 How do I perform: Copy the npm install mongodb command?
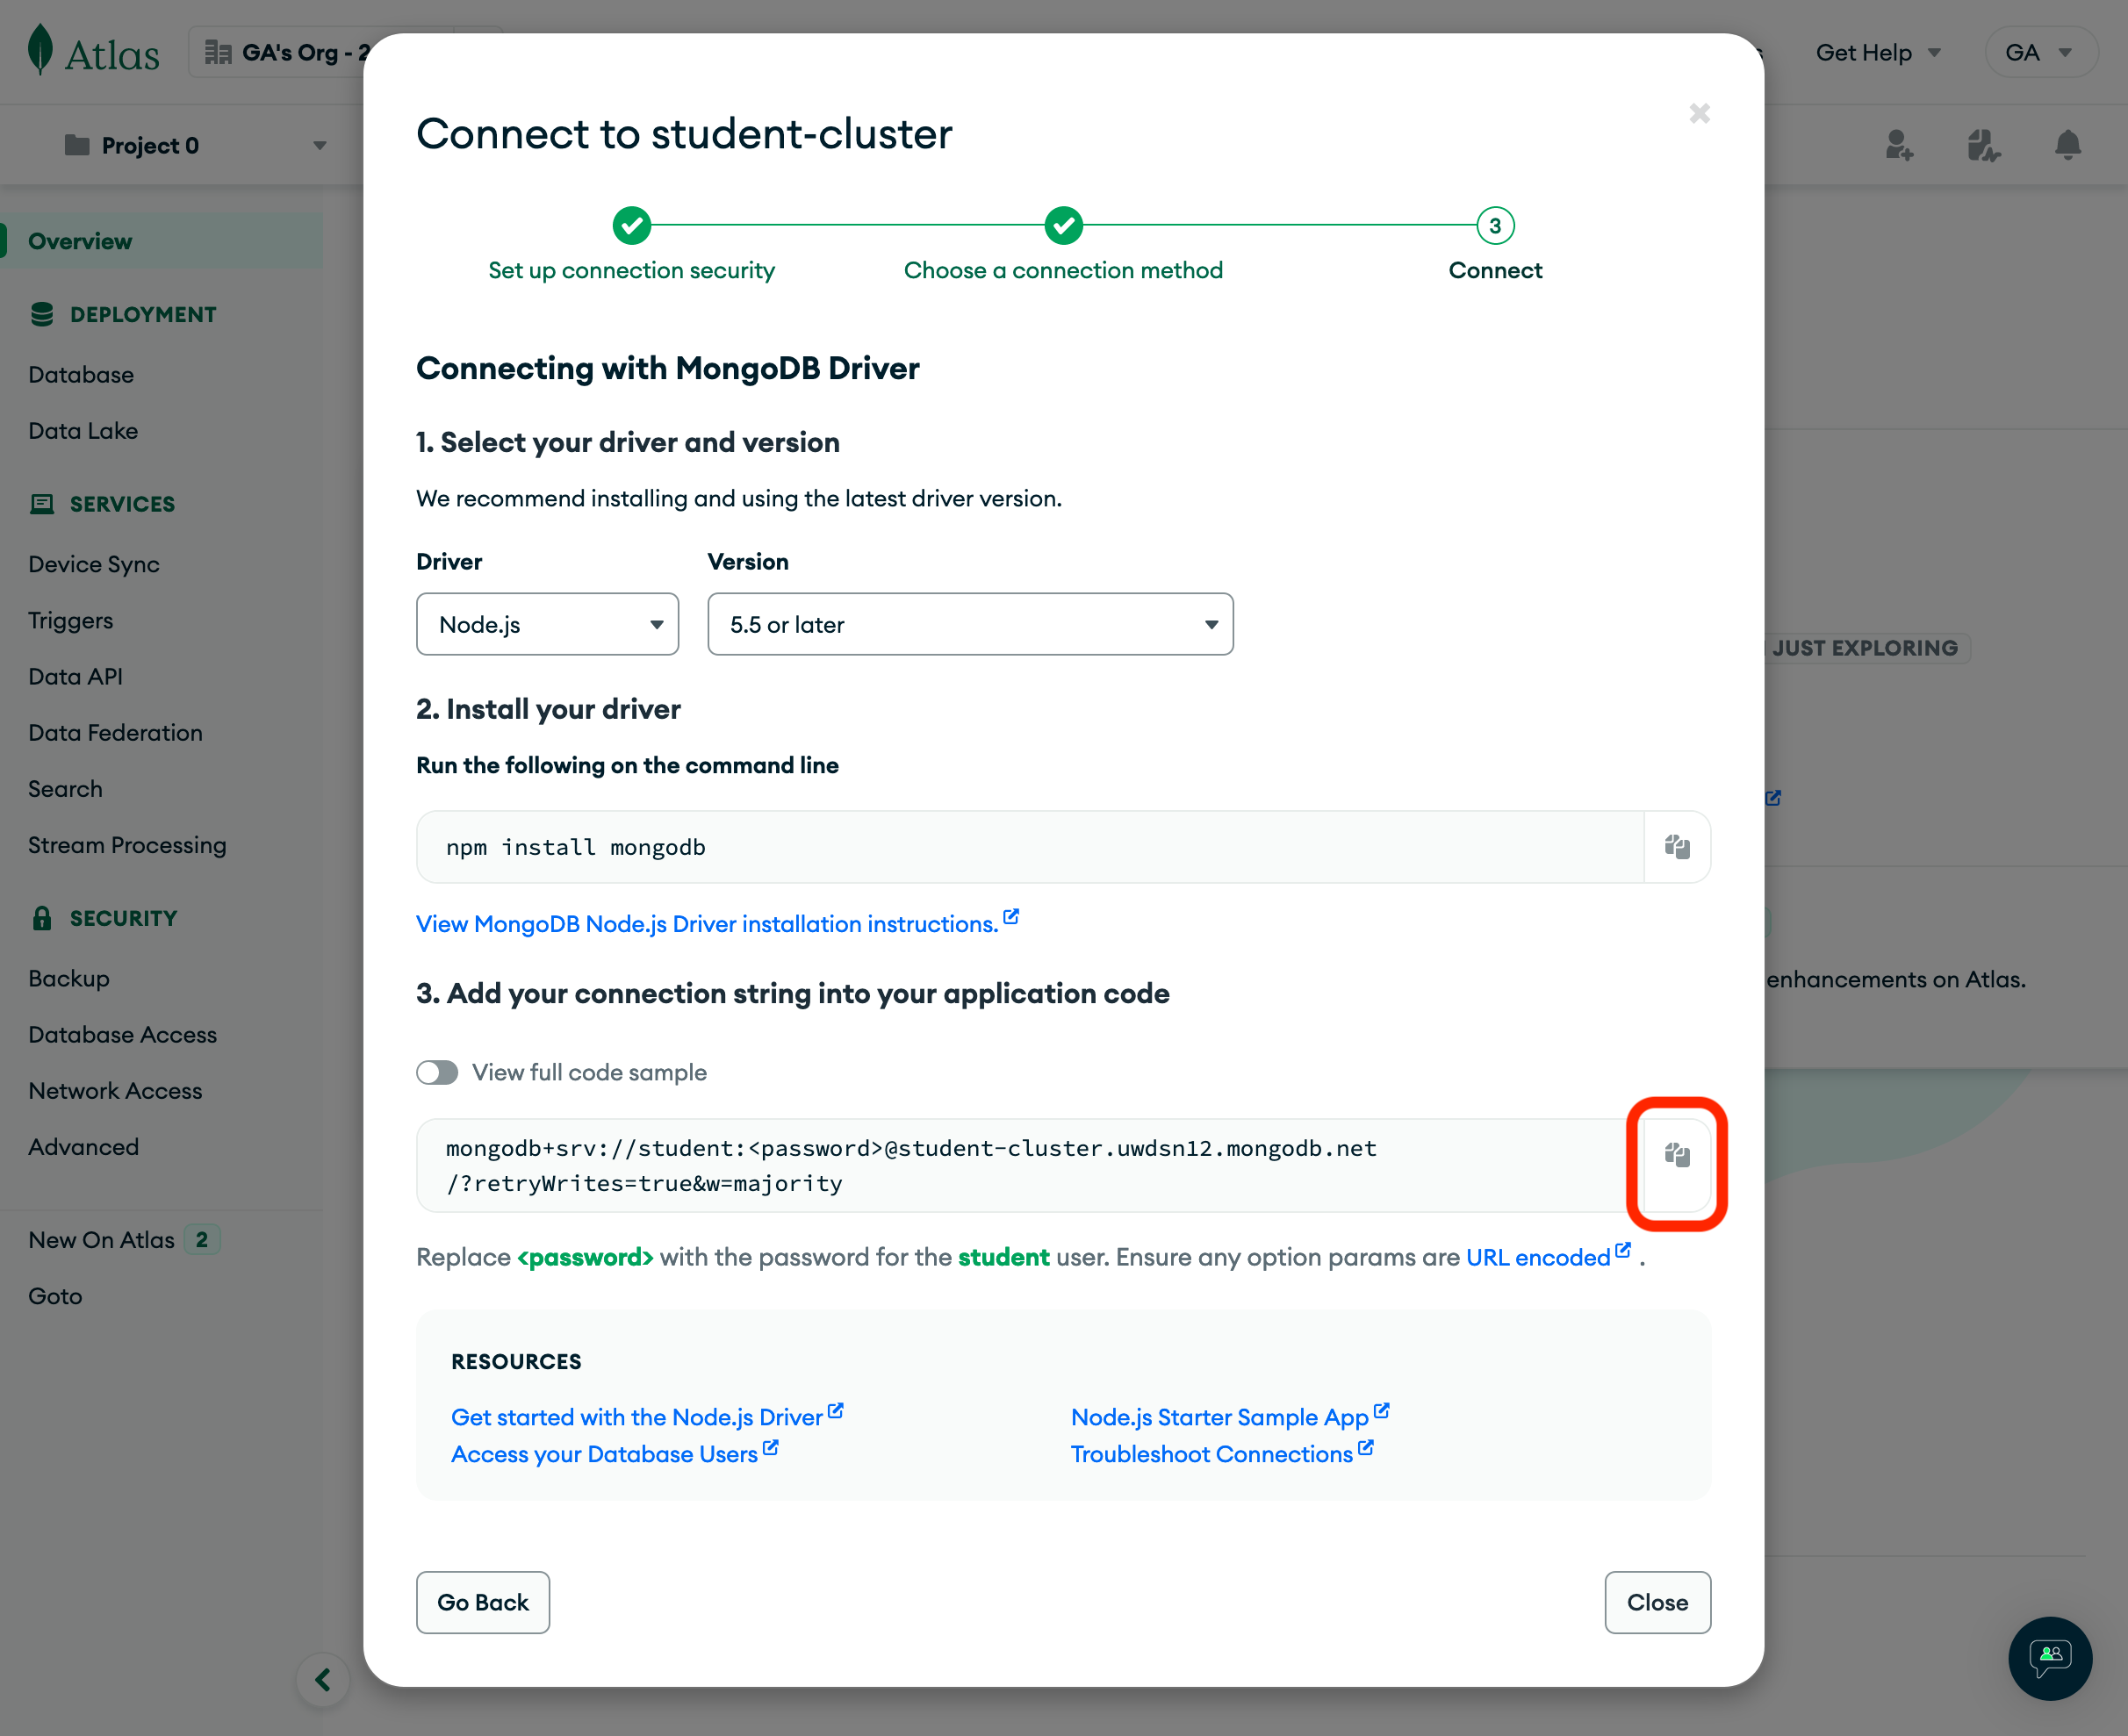(x=1677, y=847)
